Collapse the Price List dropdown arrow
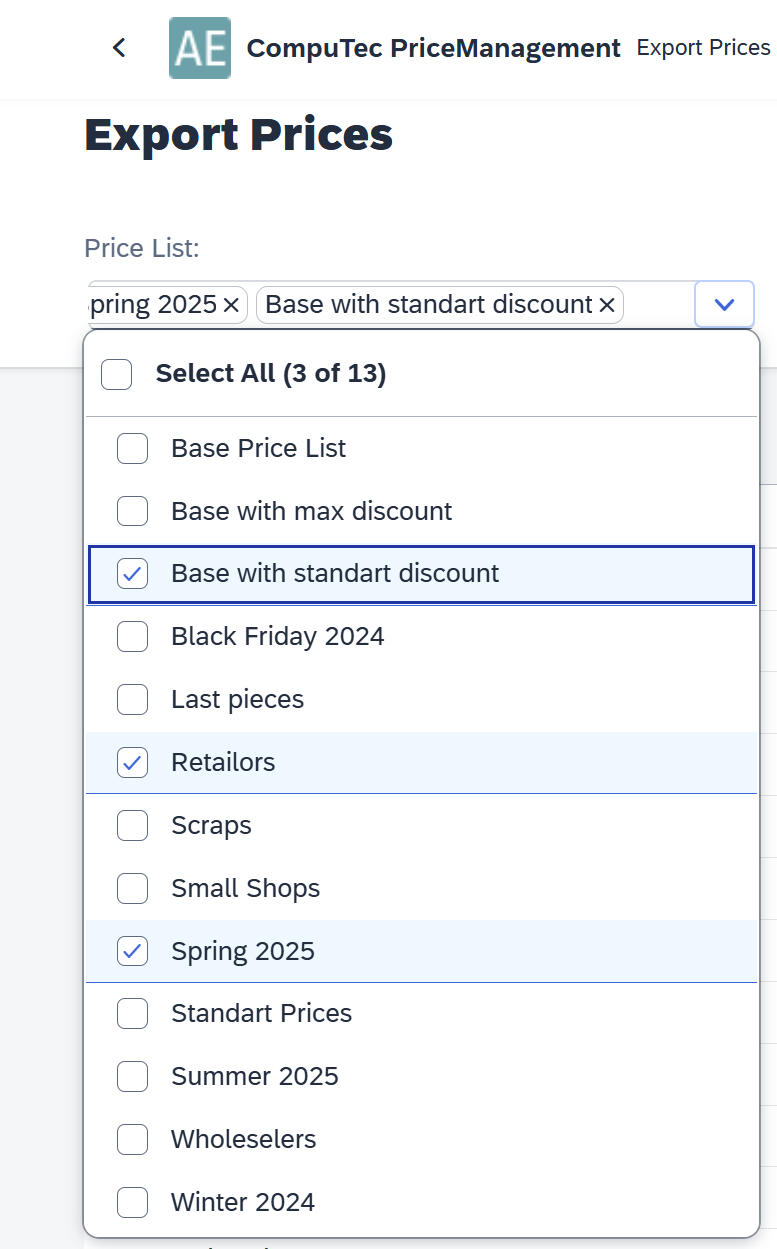The image size is (777, 1249). [724, 304]
